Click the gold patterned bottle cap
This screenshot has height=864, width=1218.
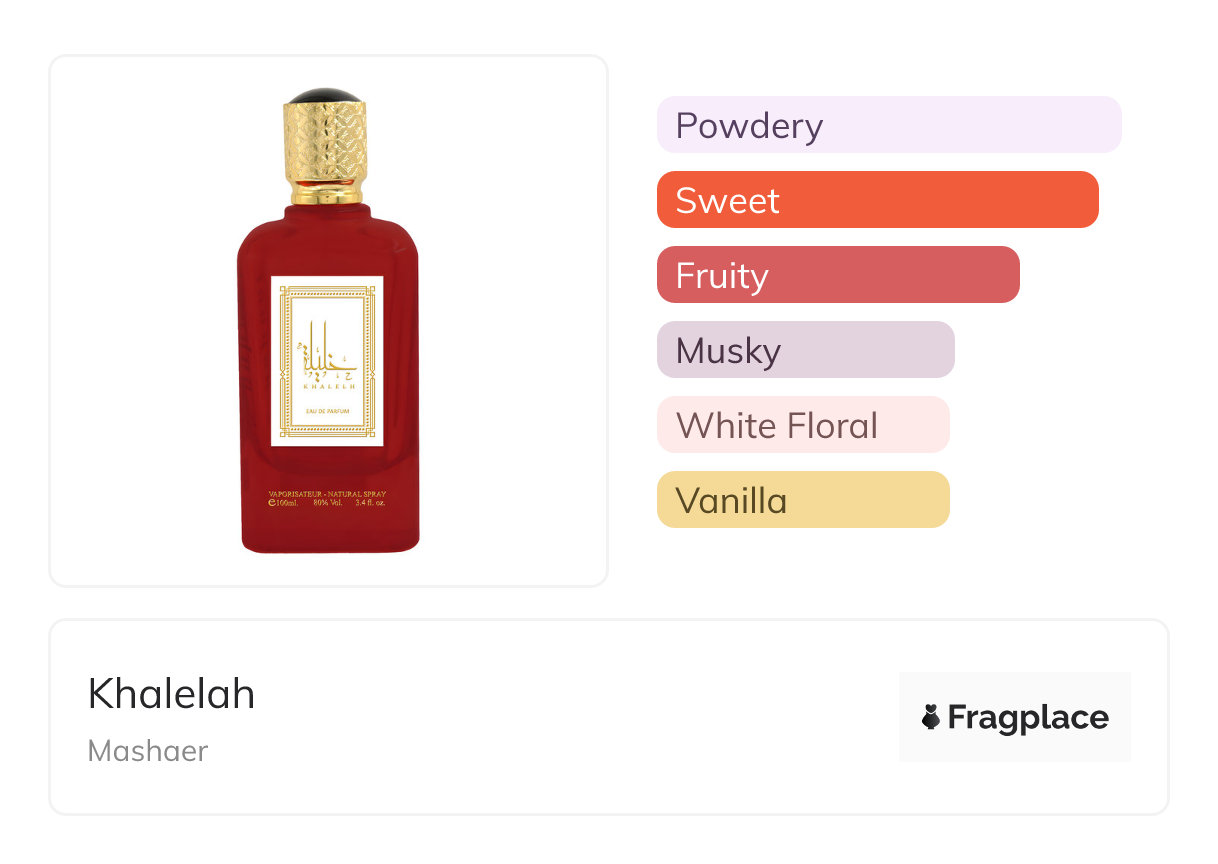pyautogui.click(x=326, y=150)
